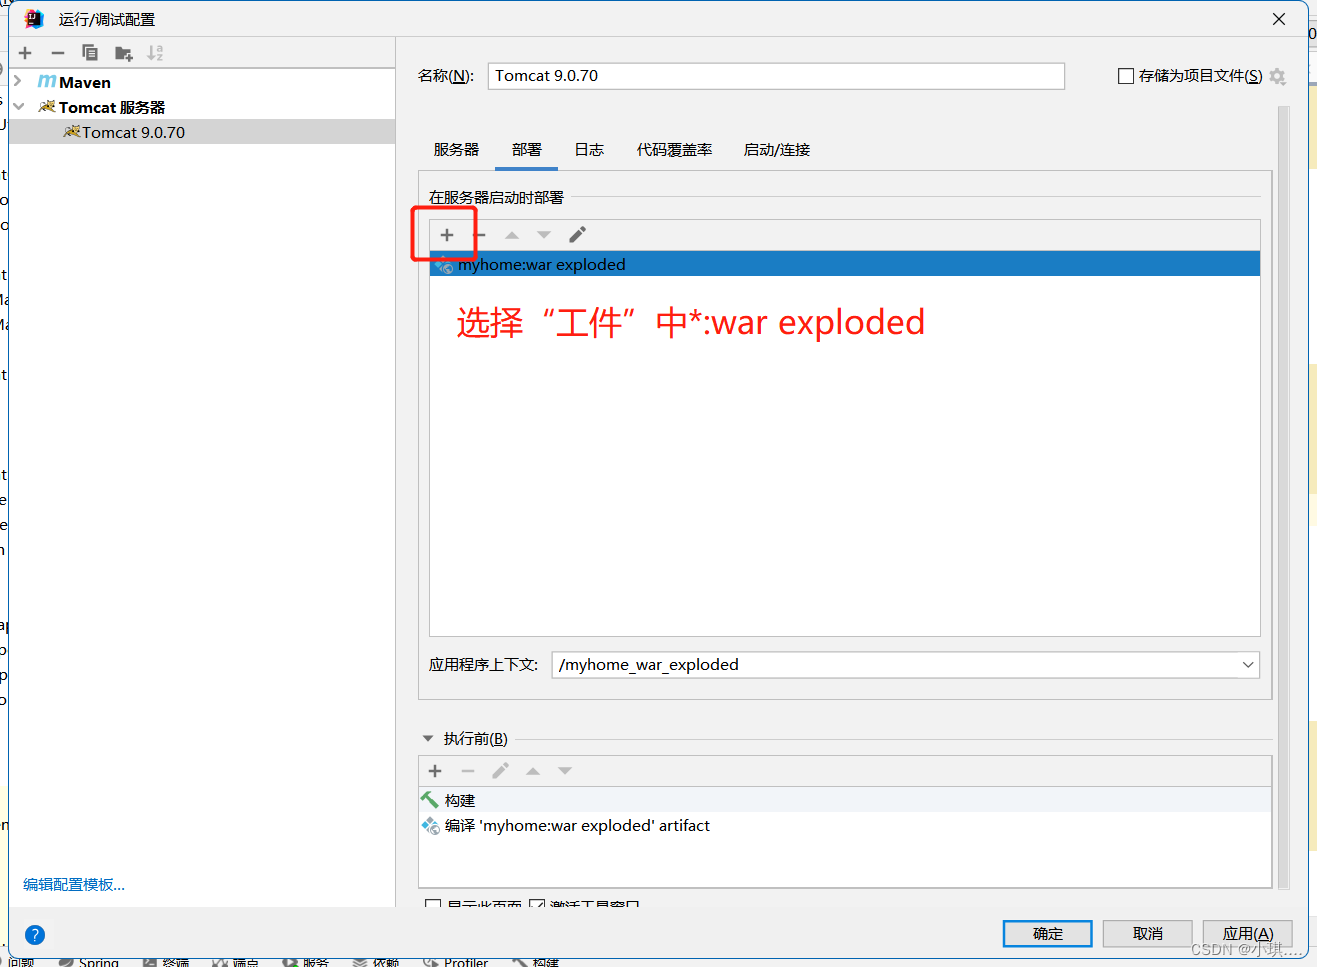Toggle 存储为项目文件 checkbox

click(x=1126, y=76)
